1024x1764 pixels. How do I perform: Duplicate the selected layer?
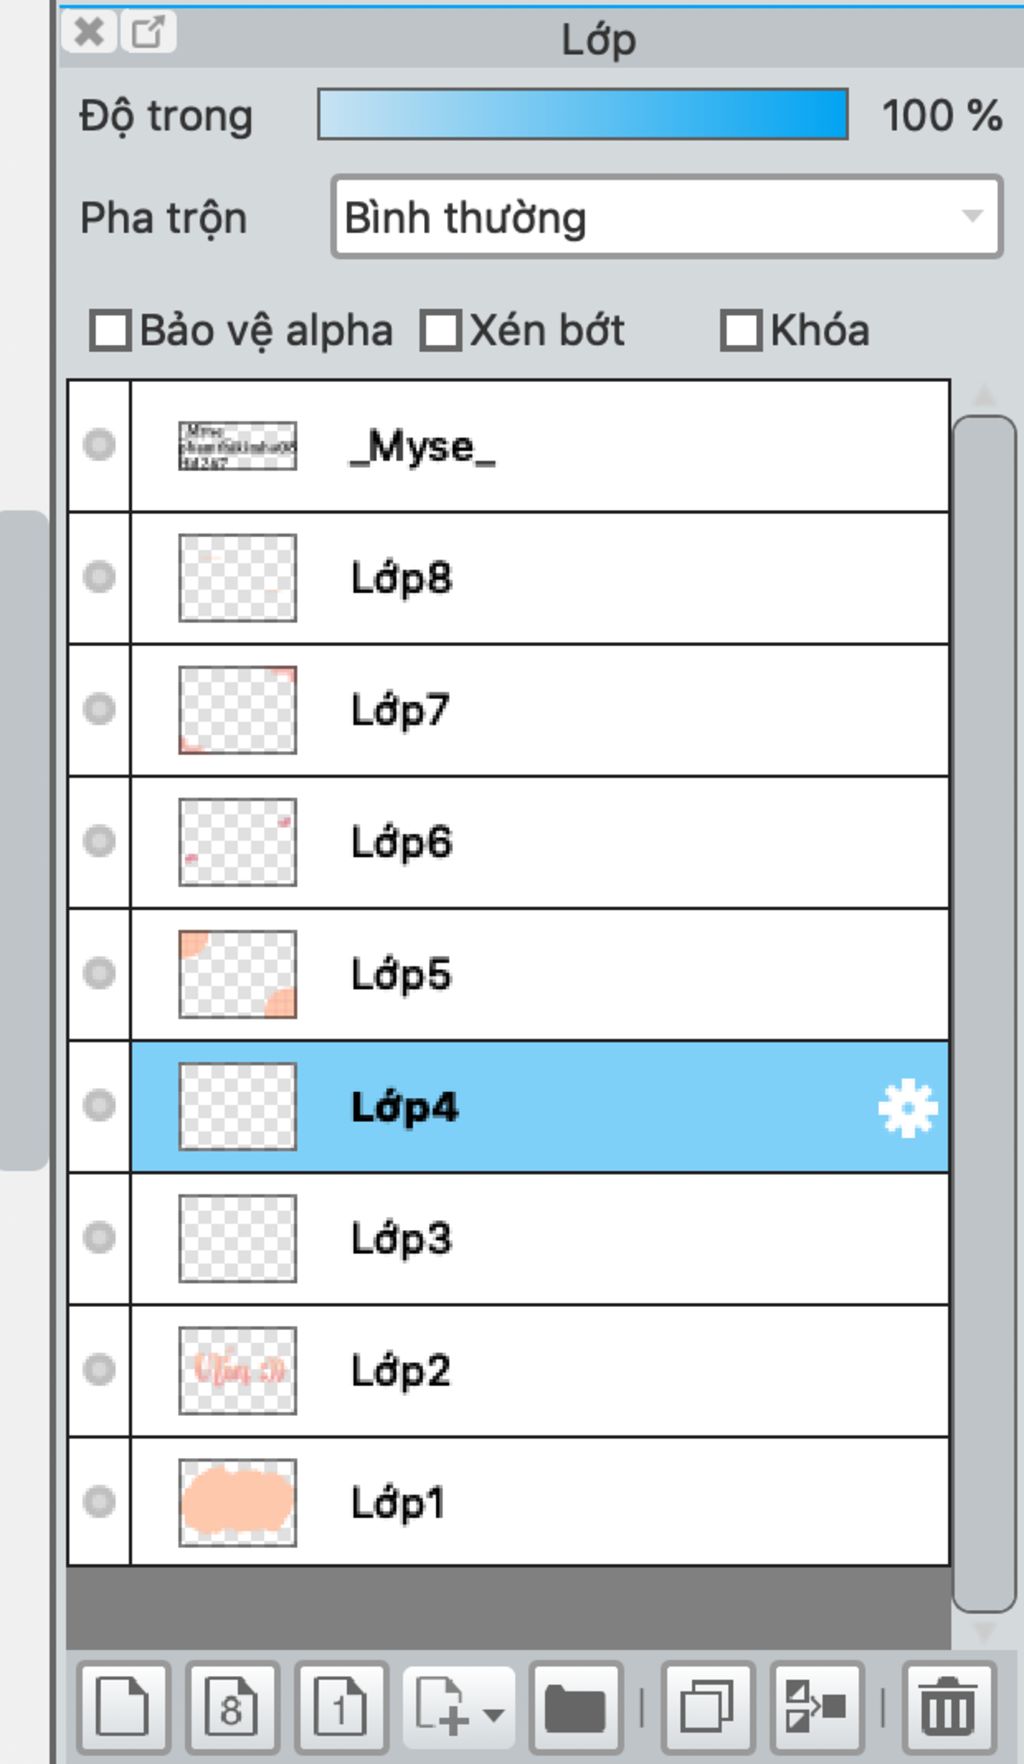click(x=707, y=1707)
